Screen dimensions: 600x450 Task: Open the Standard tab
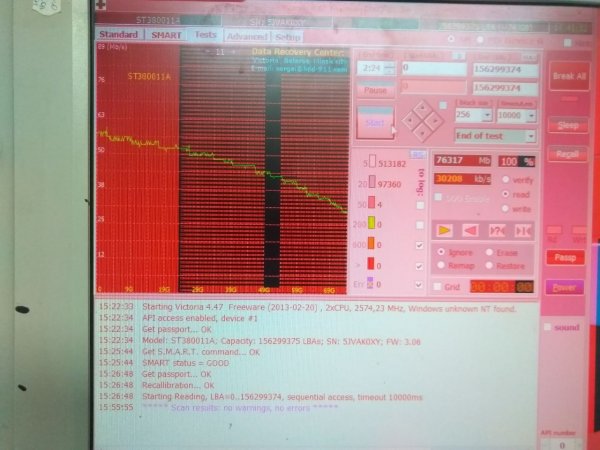(118, 35)
